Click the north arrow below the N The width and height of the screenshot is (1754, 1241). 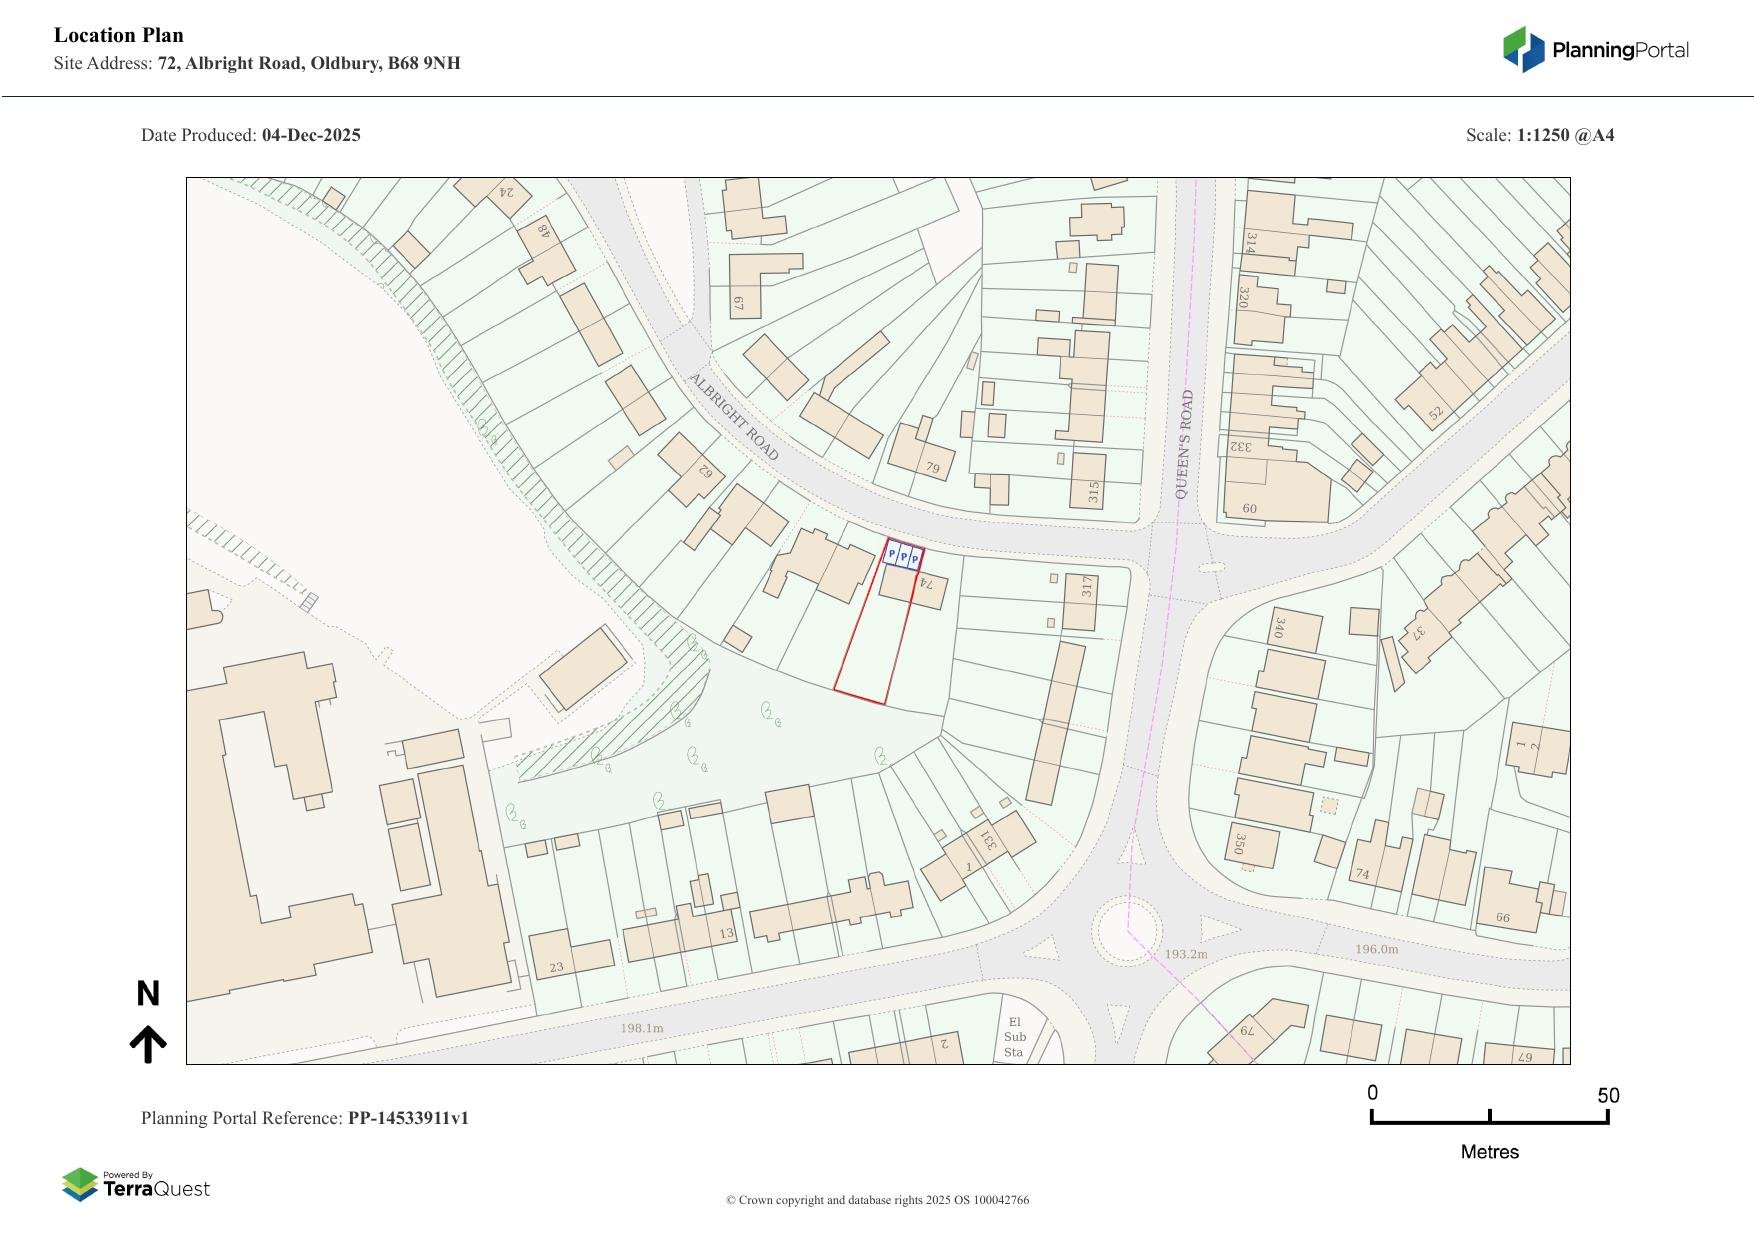click(148, 1043)
